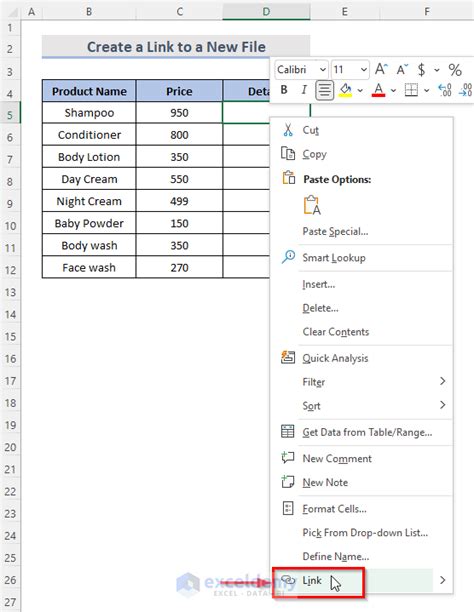The image size is (474, 612).
Task: Click the Cut scissors icon
Action: [x=288, y=130]
